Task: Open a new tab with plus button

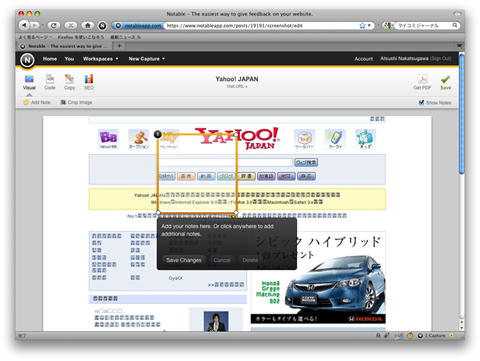Action: 119,46
